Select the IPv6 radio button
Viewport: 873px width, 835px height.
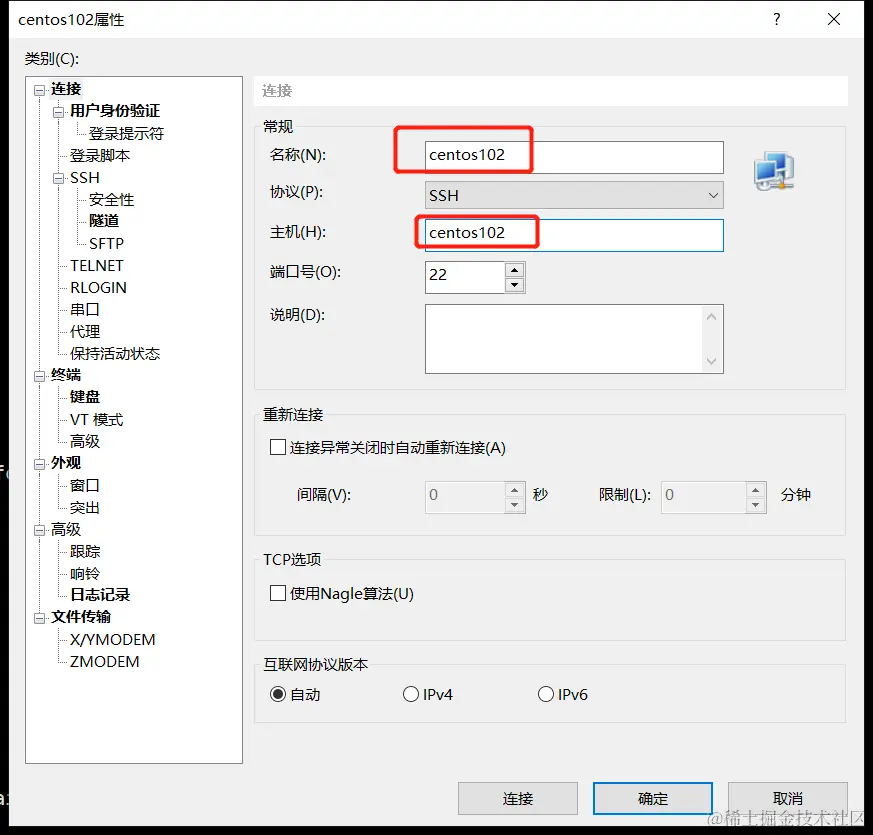546,694
